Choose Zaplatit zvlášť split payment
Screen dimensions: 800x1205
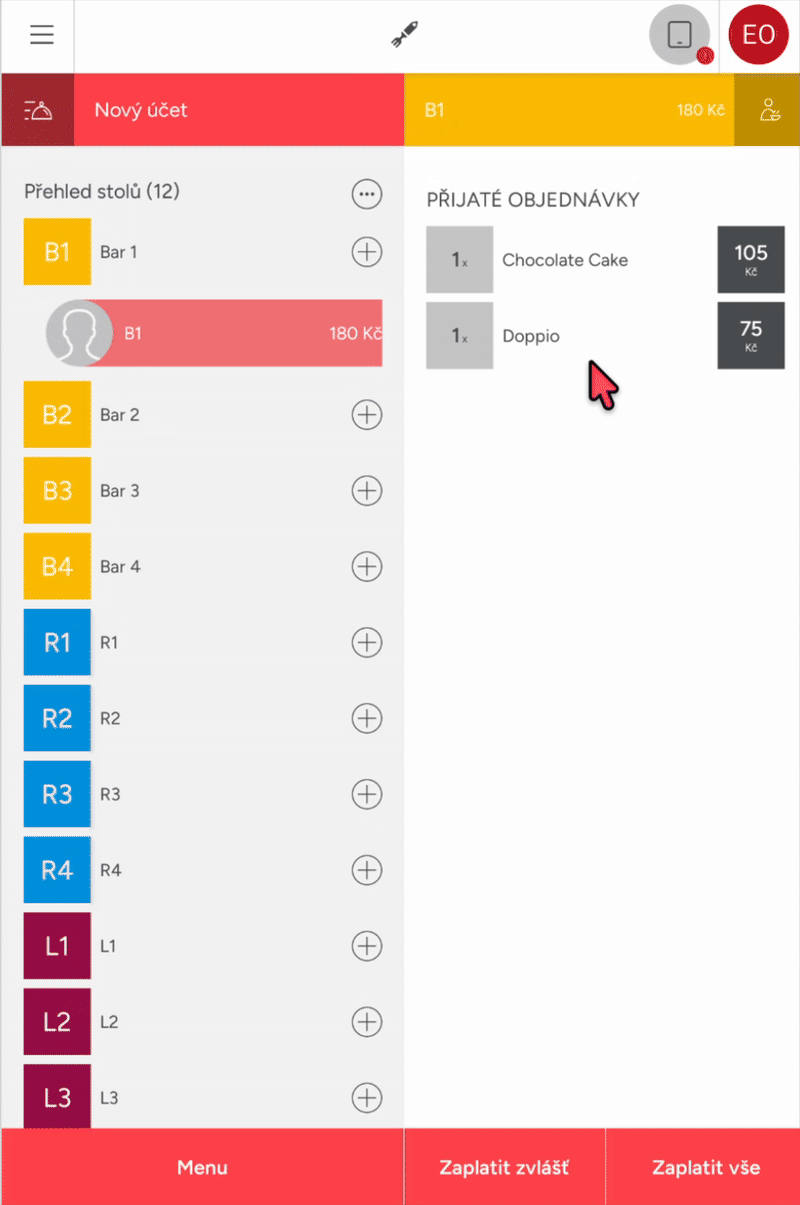[x=504, y=1167]
